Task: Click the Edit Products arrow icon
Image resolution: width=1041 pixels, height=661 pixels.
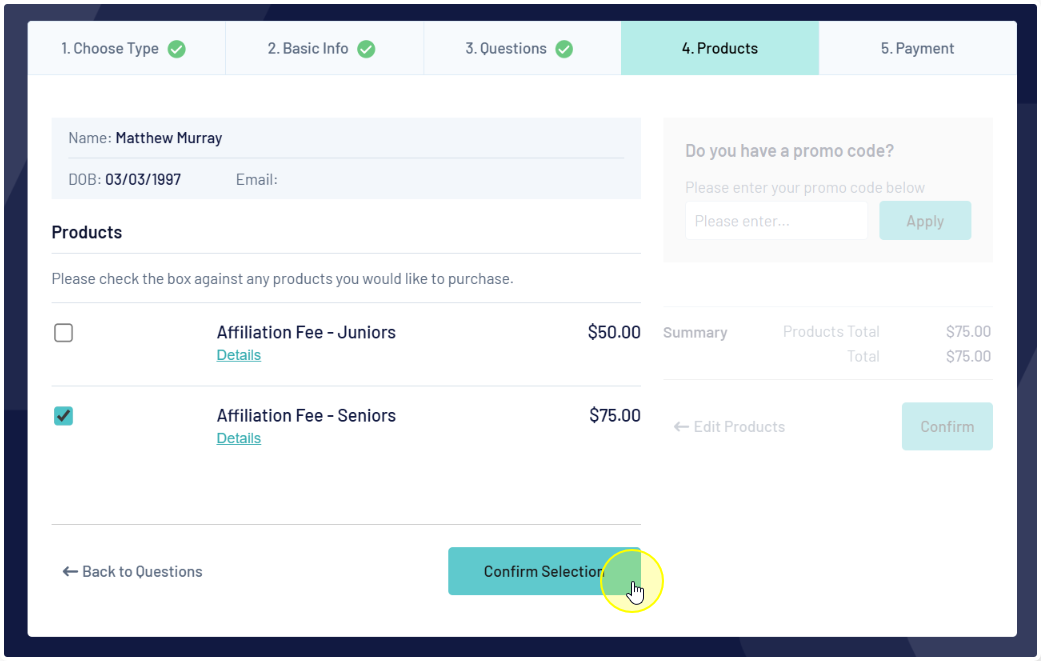Action: [681, 427]
